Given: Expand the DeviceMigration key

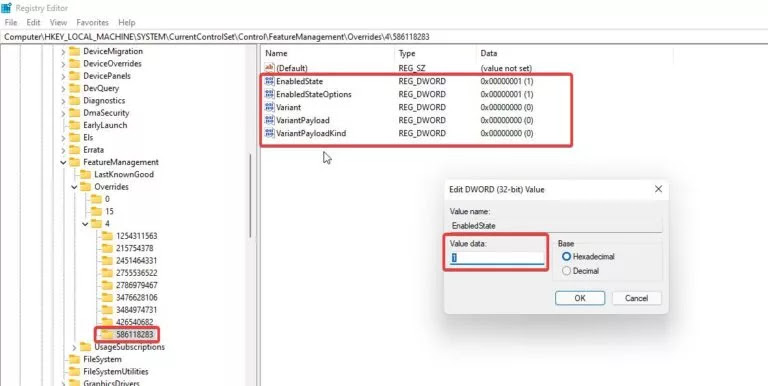Looking at the screenshot, I should pyautogui.click(x=63, y=51).
